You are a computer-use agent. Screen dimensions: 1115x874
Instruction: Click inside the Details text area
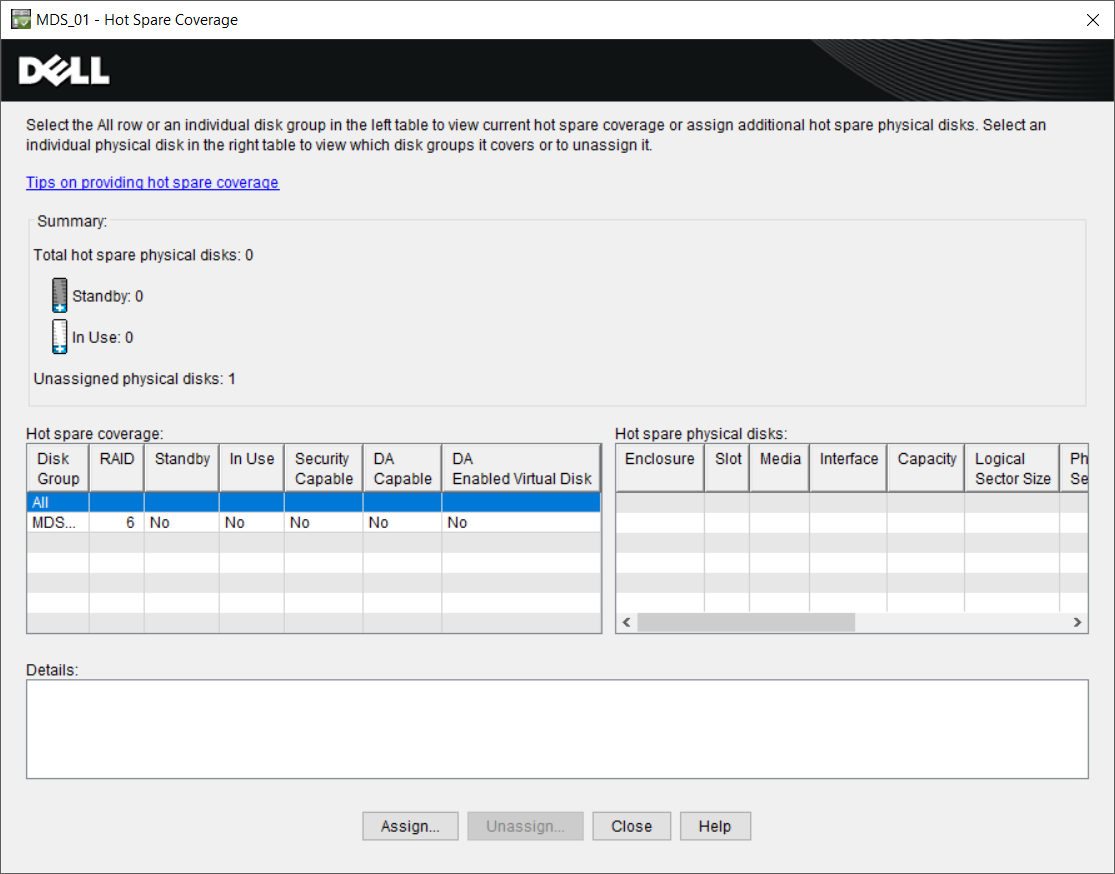[558, 729]
